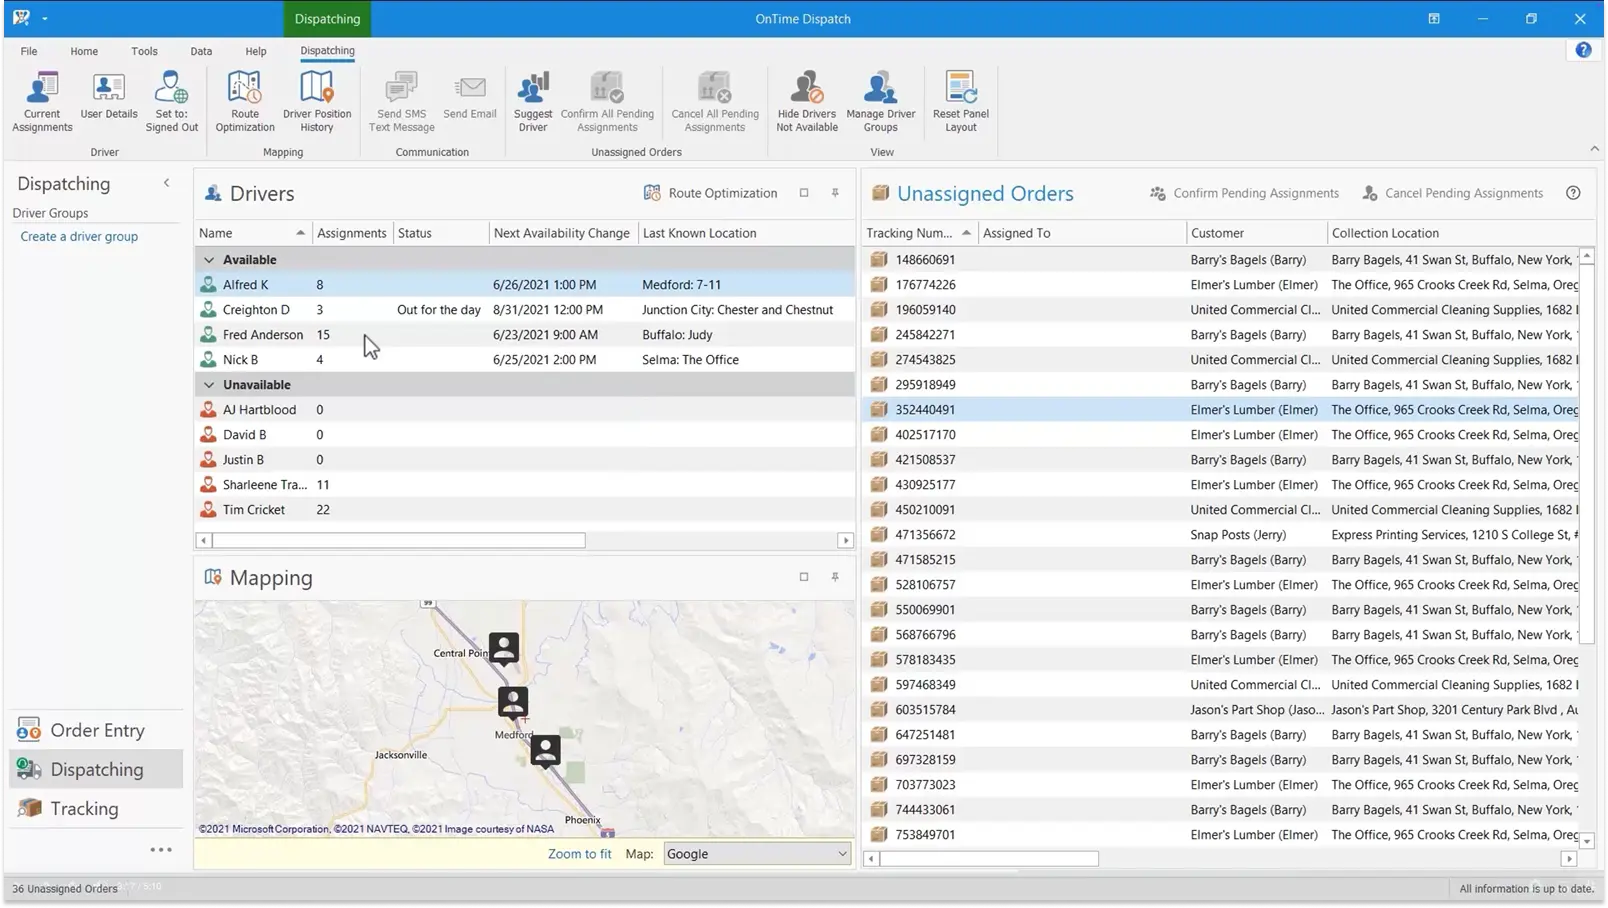Set driver to Signed Out

click(171, 100)
